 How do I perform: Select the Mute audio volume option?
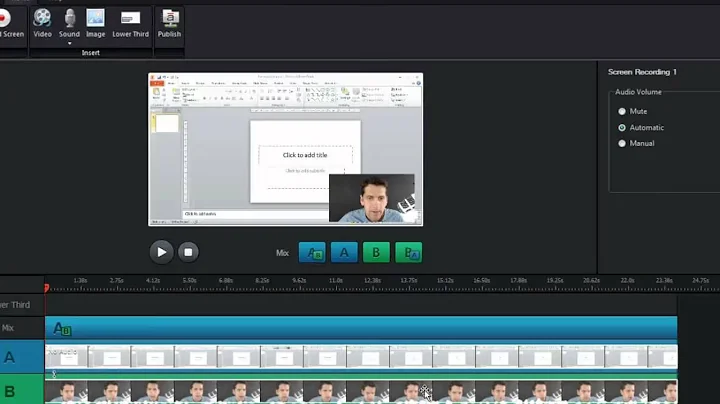coord(622,112)
